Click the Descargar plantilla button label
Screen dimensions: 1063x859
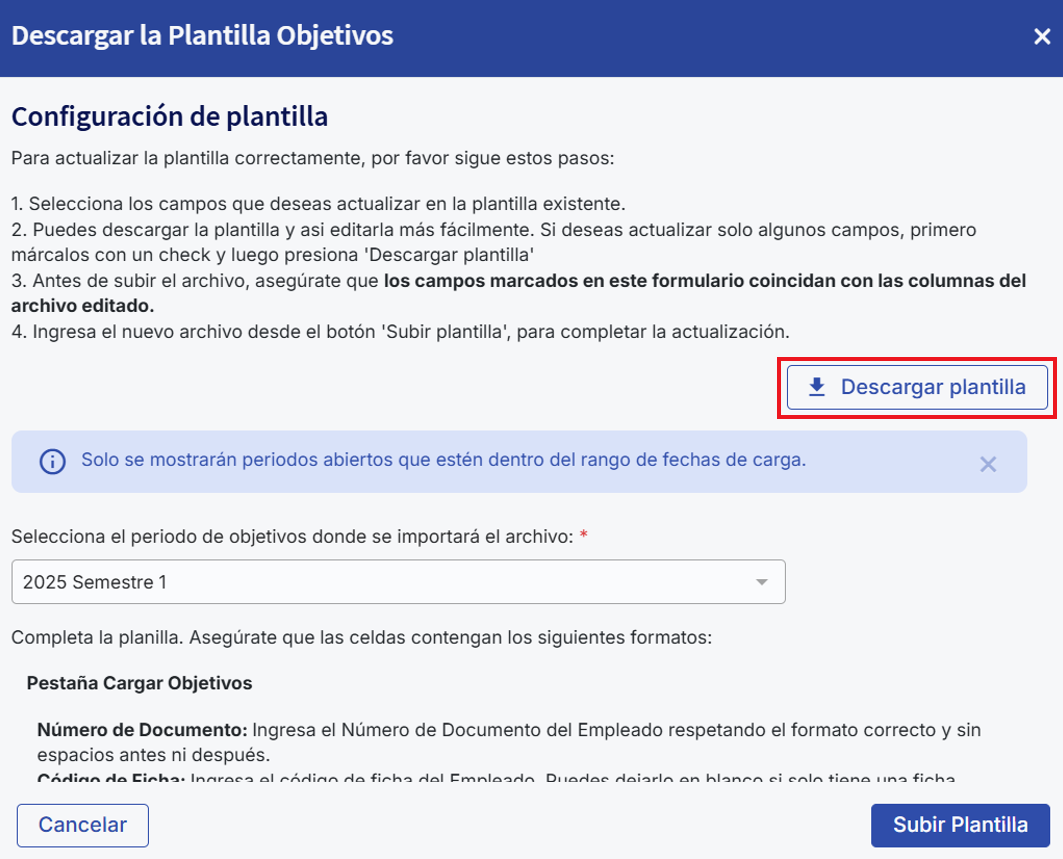933,387
